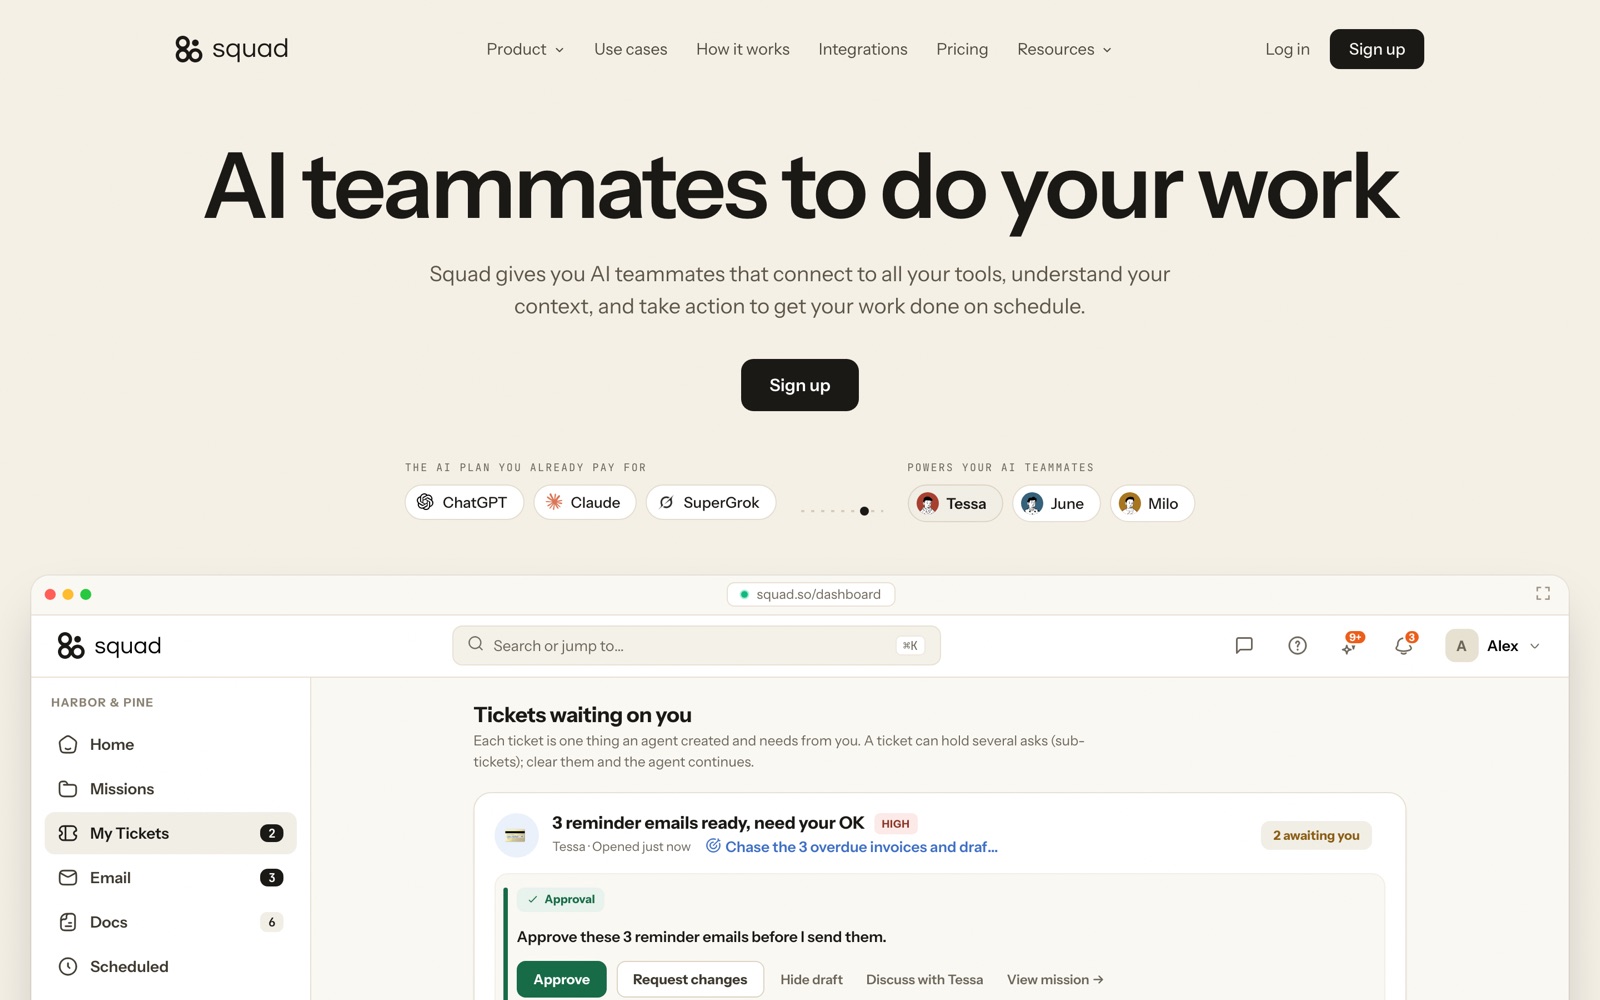Click the Docs file icon in sidebar
Screen dimensions: 1600x1000
(x=68, y=922)
